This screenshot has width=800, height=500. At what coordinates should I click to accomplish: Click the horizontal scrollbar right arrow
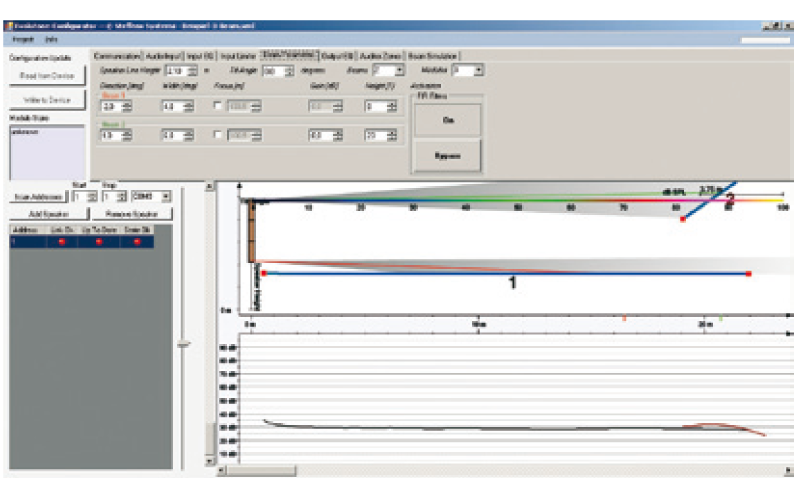coord(789,470)
